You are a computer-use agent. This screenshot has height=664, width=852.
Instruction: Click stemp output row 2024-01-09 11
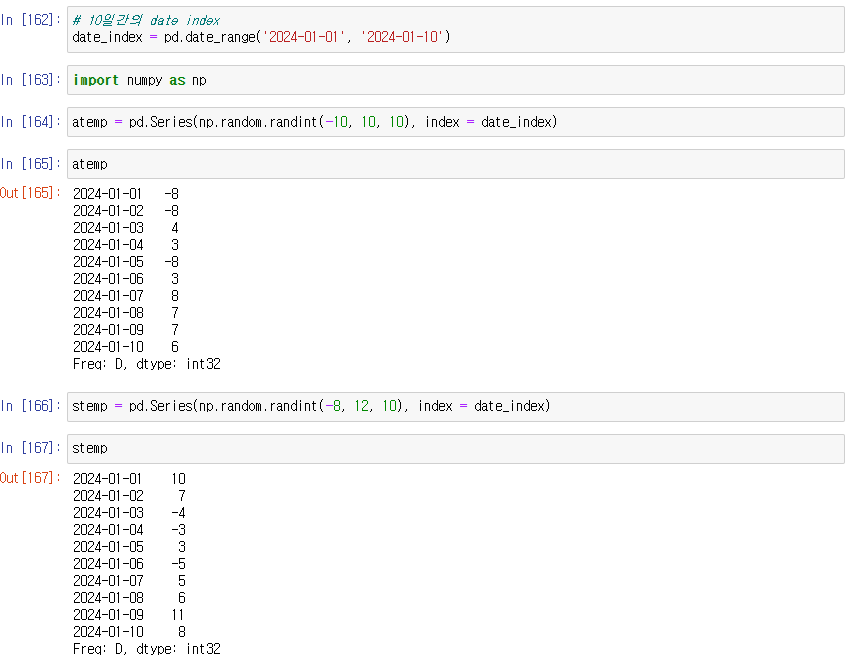point(129,615)
